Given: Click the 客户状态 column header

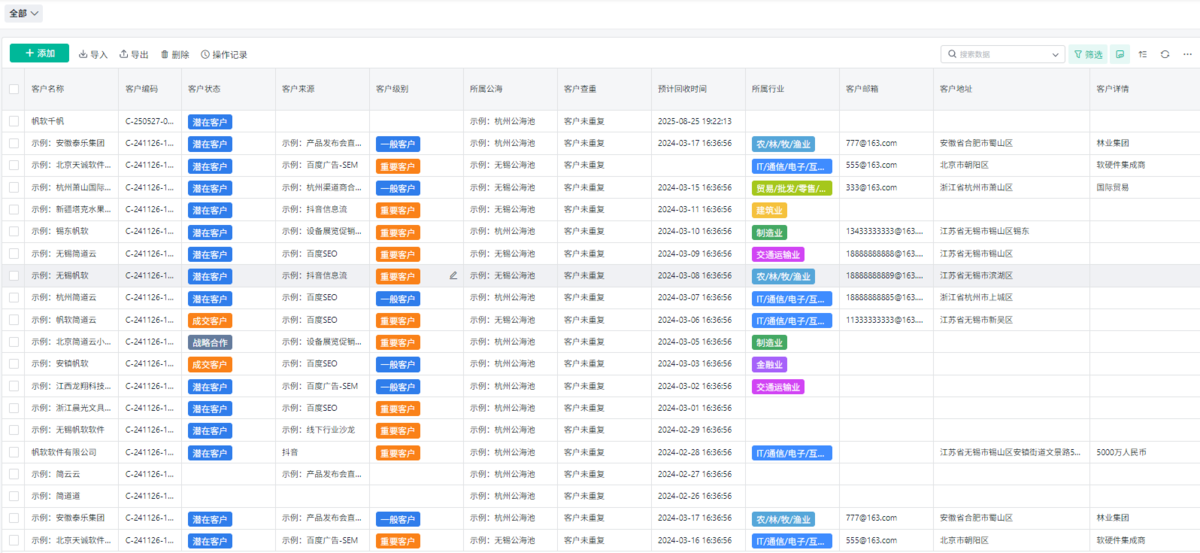Looking at the screenshot, I should [x=205, y=89].
